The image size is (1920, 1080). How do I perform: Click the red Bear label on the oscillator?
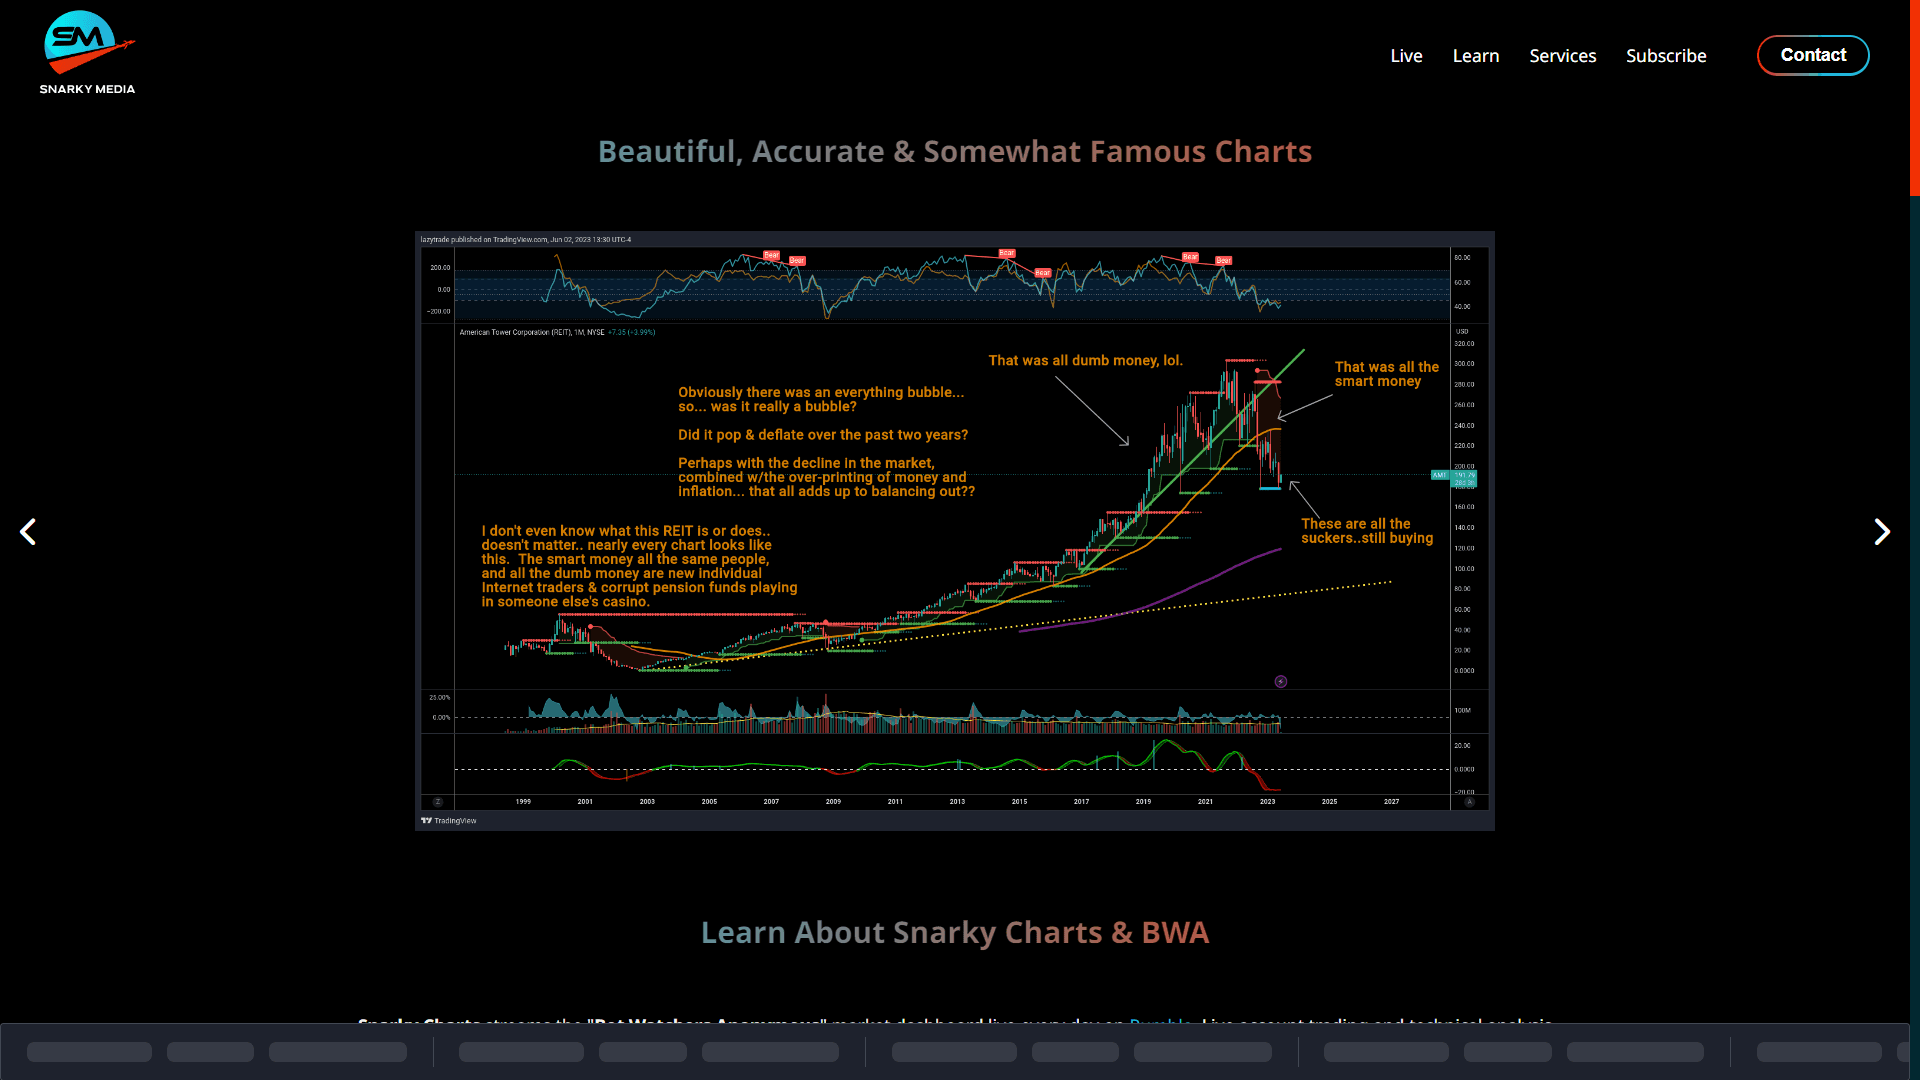pyautogui.click(x=771, y=255)
